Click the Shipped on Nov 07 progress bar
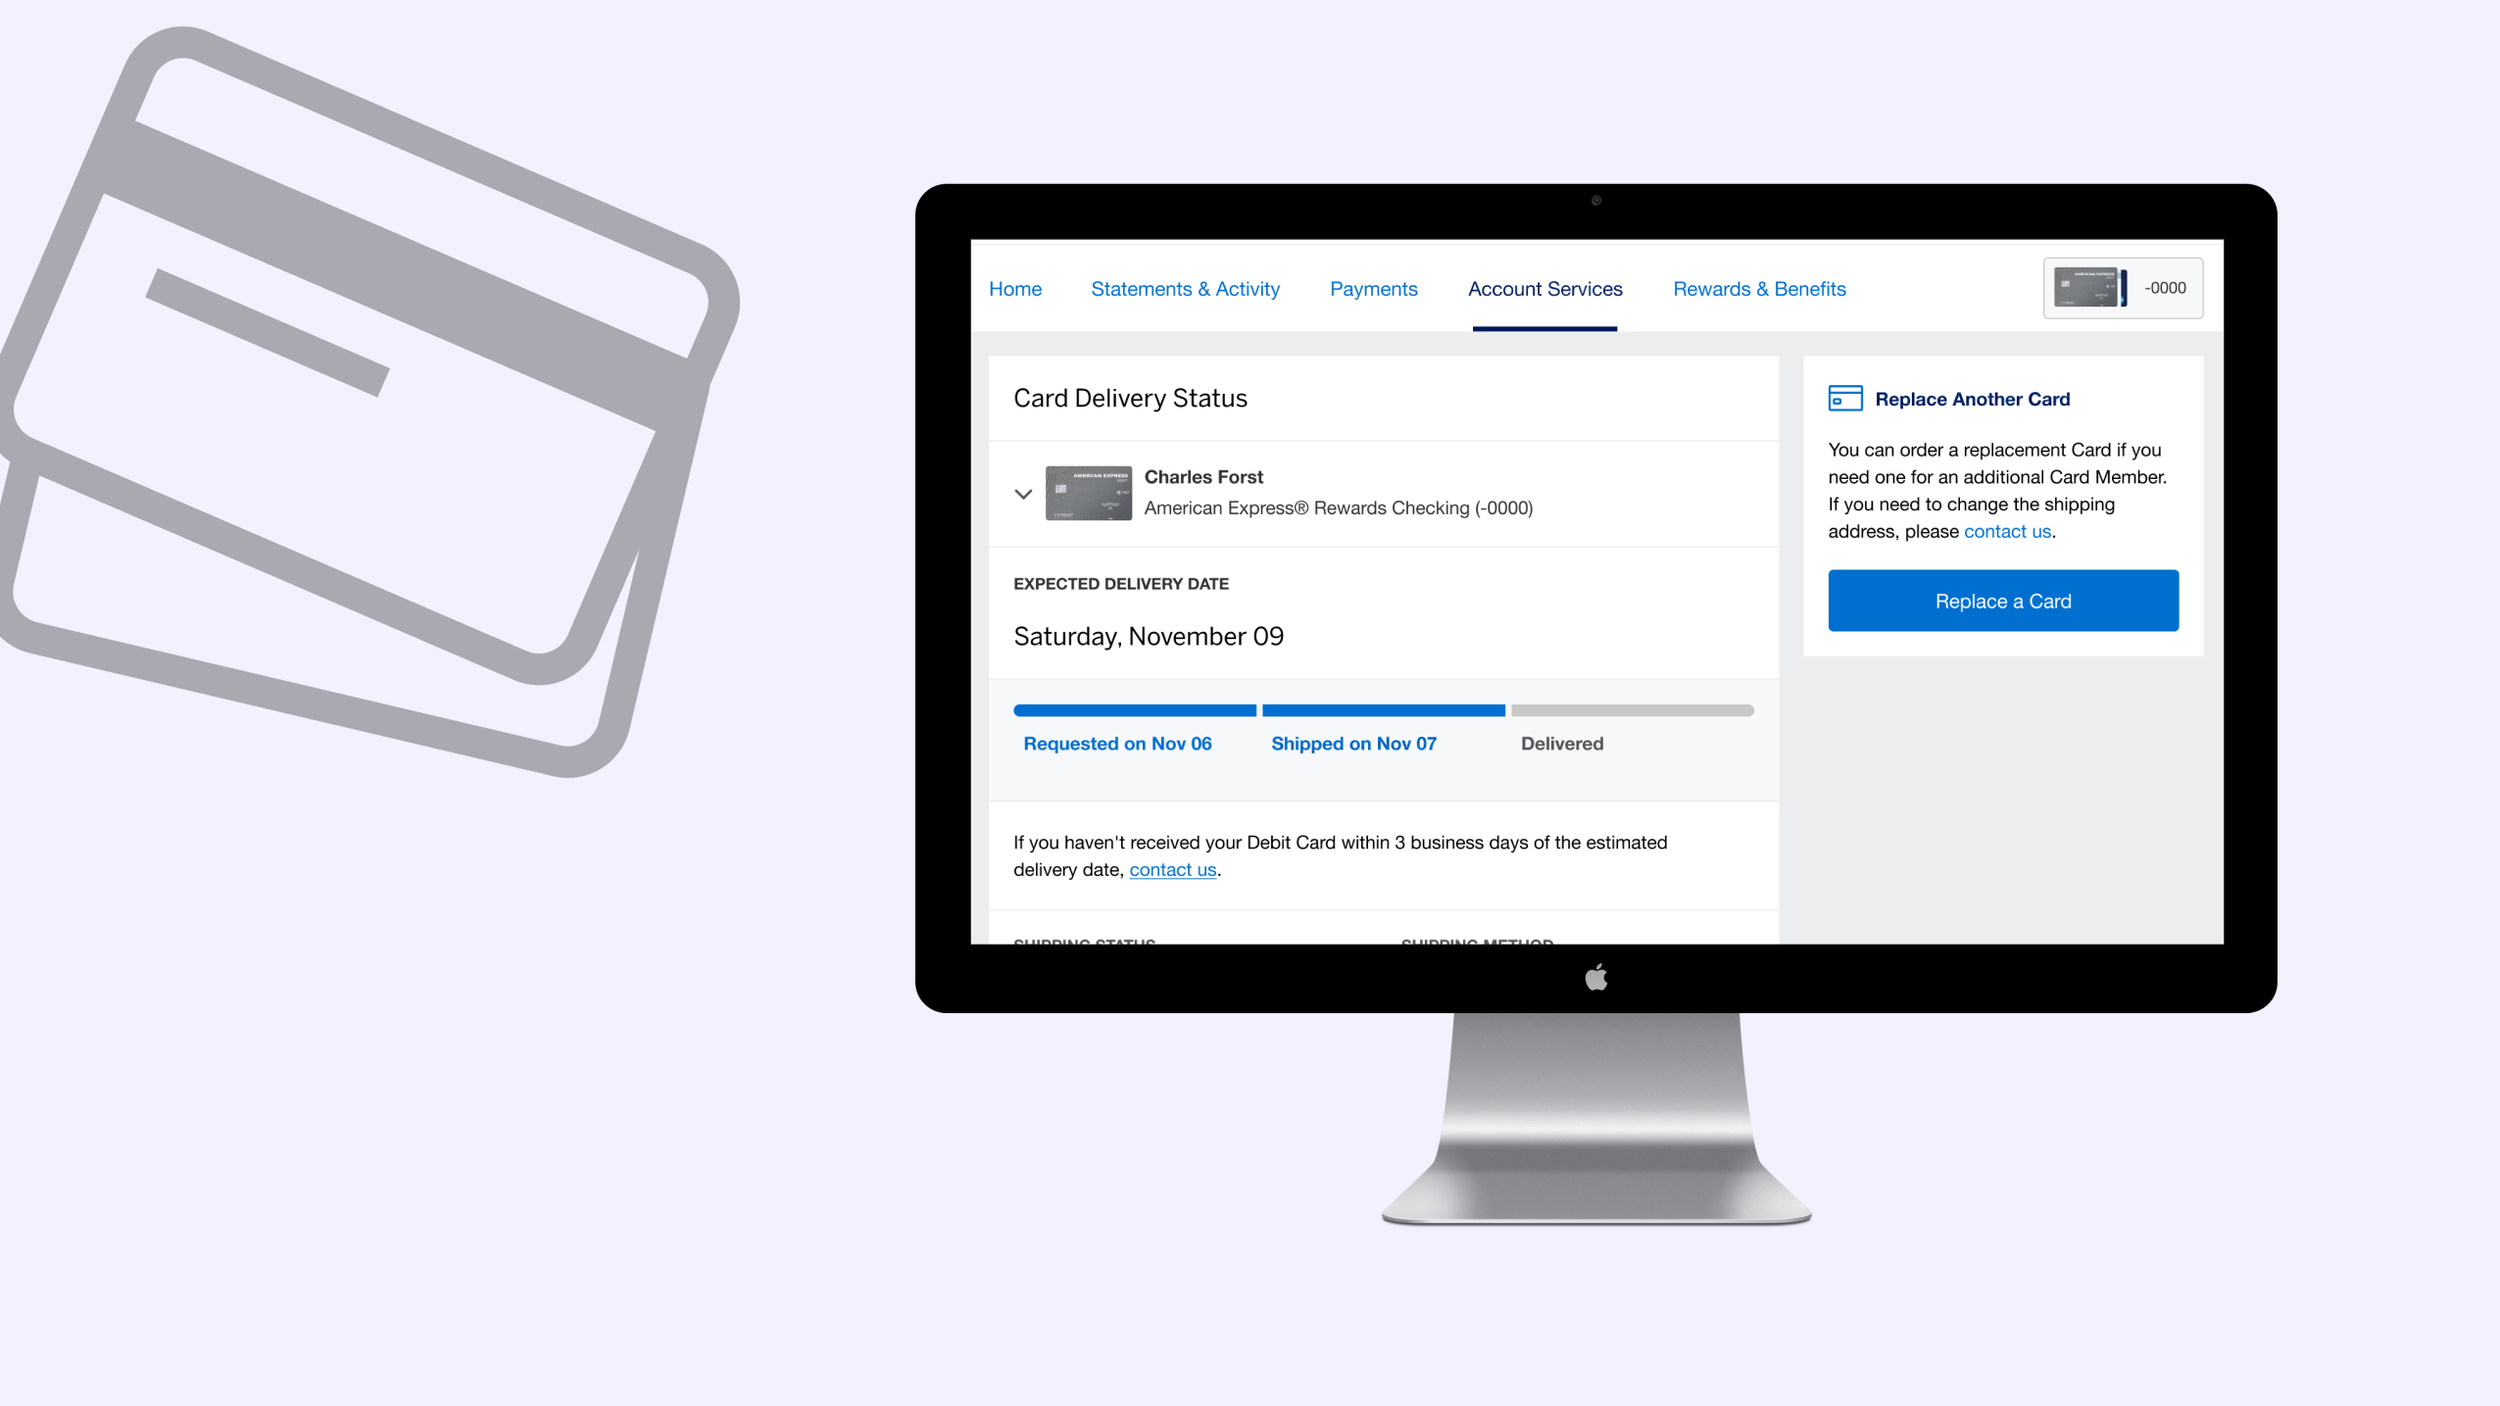Viewport: 2500px width, 1406px height. 1383,711
